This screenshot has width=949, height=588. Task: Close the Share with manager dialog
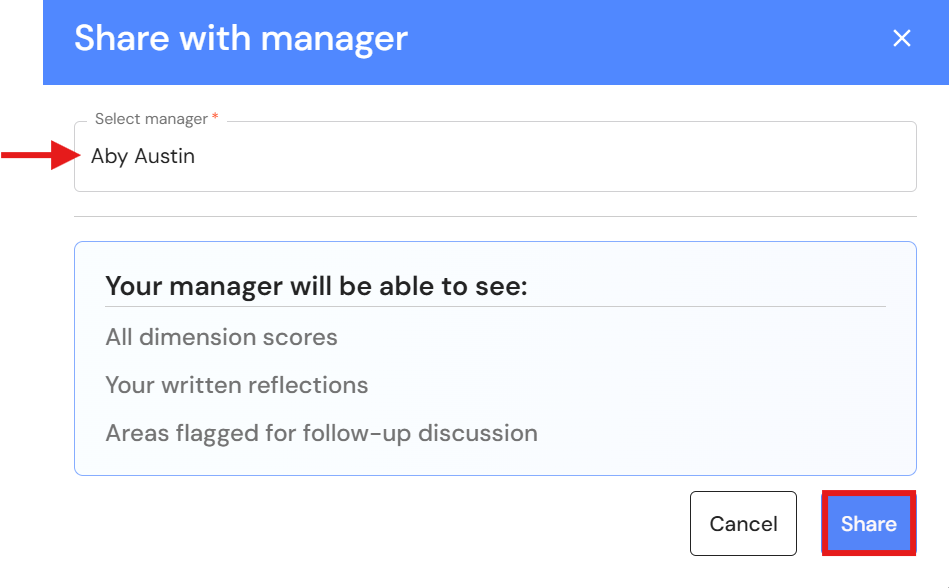pos(902,38)
